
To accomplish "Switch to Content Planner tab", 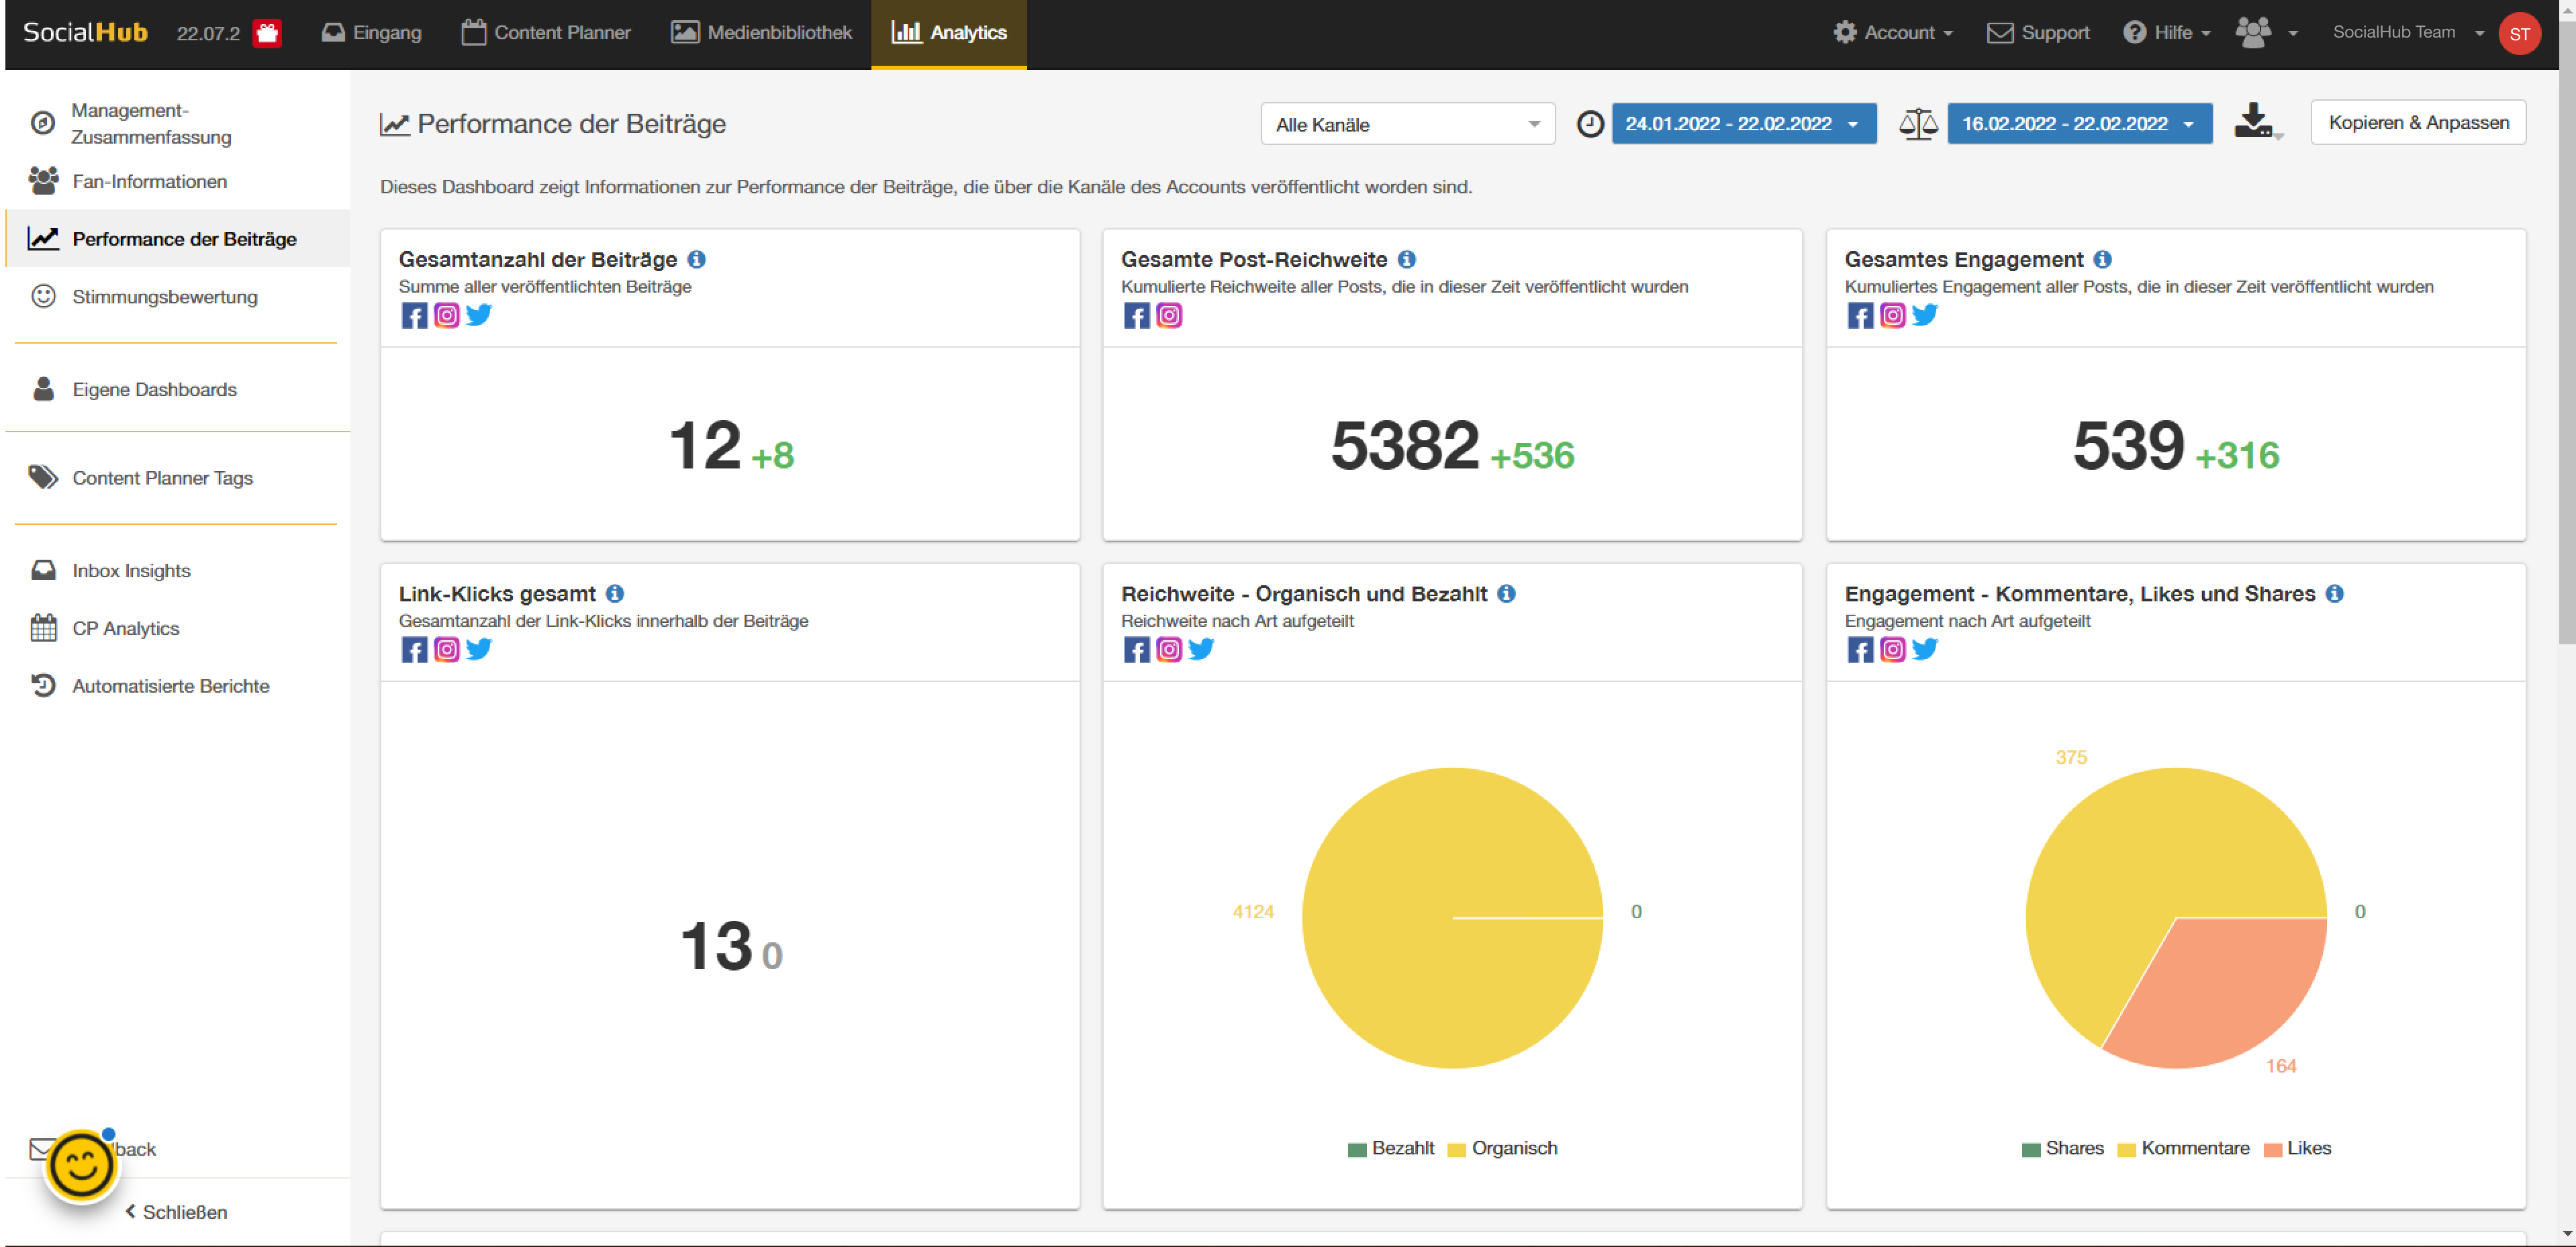I will click(546, 33).
